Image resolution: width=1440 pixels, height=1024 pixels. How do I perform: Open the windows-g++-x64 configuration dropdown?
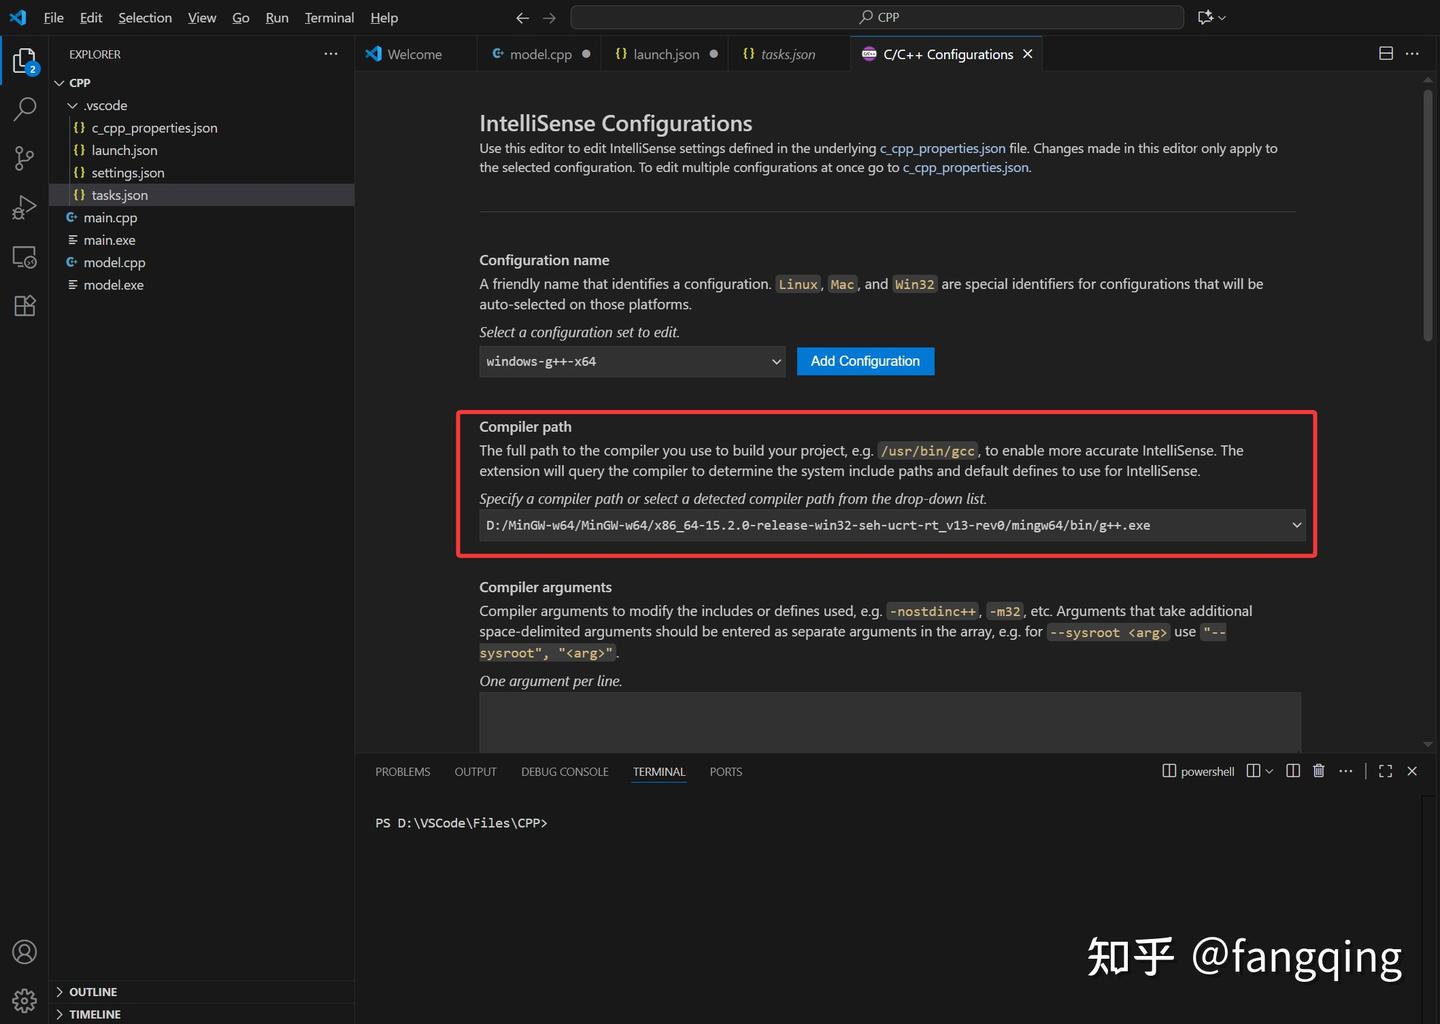pyautogui.click(x=632, y=361)
